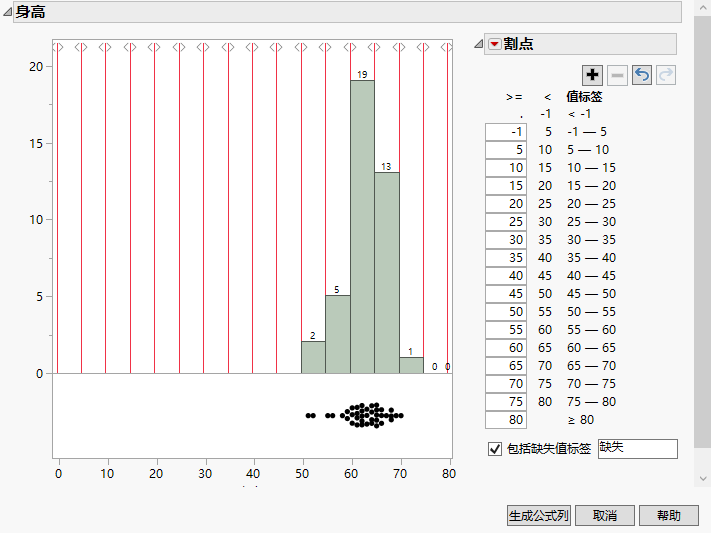Viewport: 711px width, 533px height.
Task: Select the >= field in row 65 — 70
Action: pos(506,366)
